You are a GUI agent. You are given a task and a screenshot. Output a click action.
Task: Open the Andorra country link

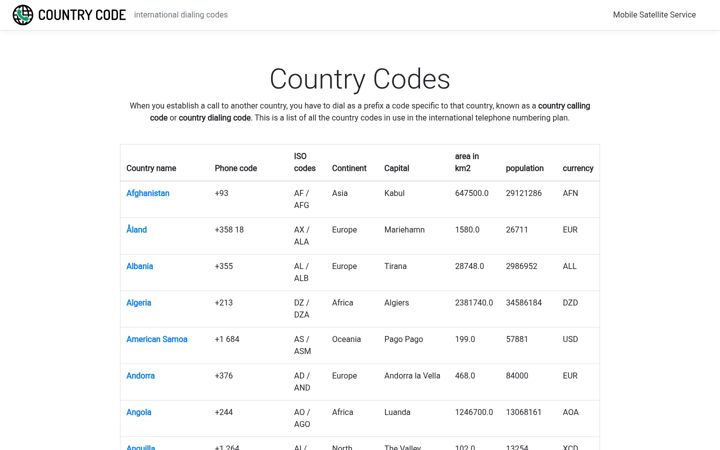point(141,376)
